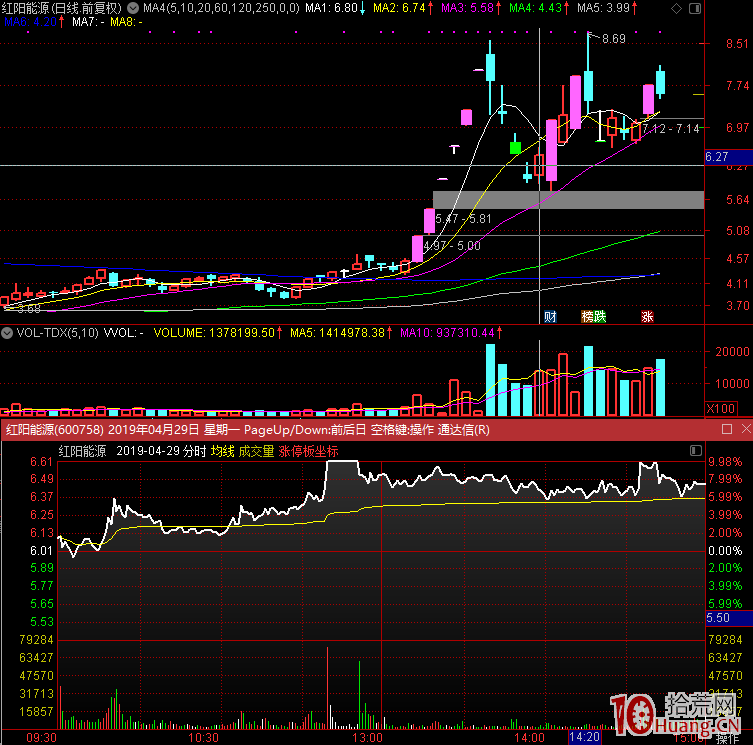This screenshot has height=745, width=753.
Task: Click the 7.12 - 7.14 gap annotation
Action: (671, 129)
